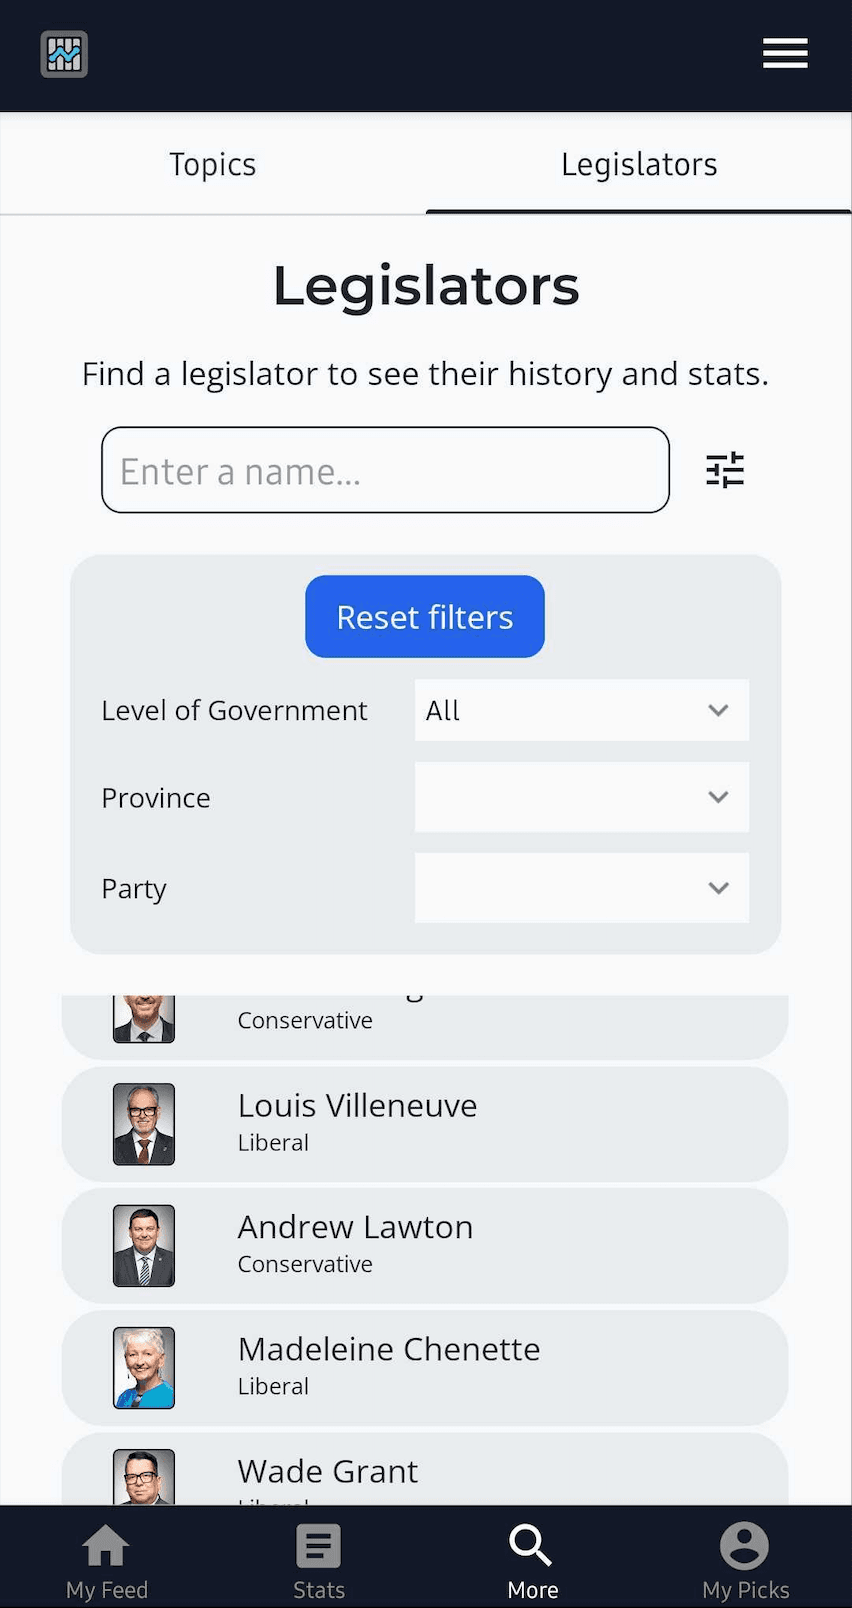Tap Madeleine Chenette's photo thumbnail
The height and width of the screenshot is (1608, 852).
click(x=144, y=1368)
